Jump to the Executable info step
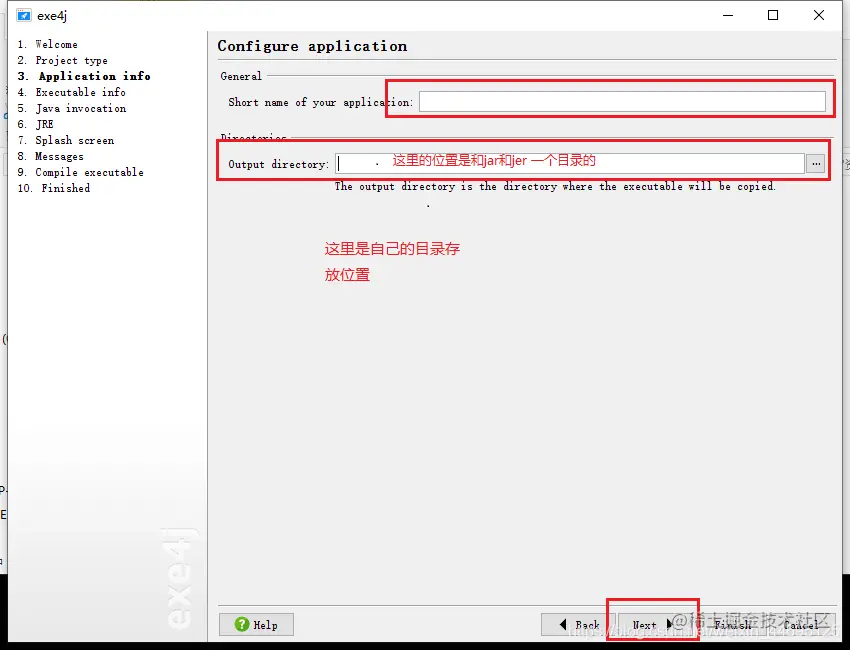Viewport: 850px width, 650px height. point(72,92)
